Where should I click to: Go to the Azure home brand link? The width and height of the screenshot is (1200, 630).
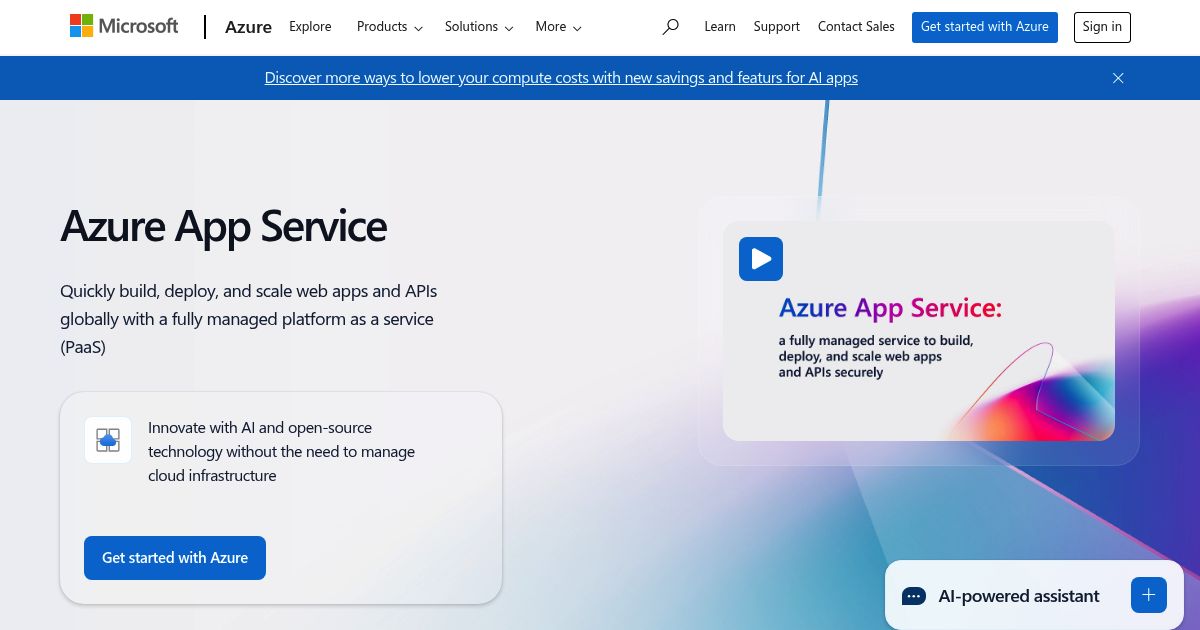(248, 27)
